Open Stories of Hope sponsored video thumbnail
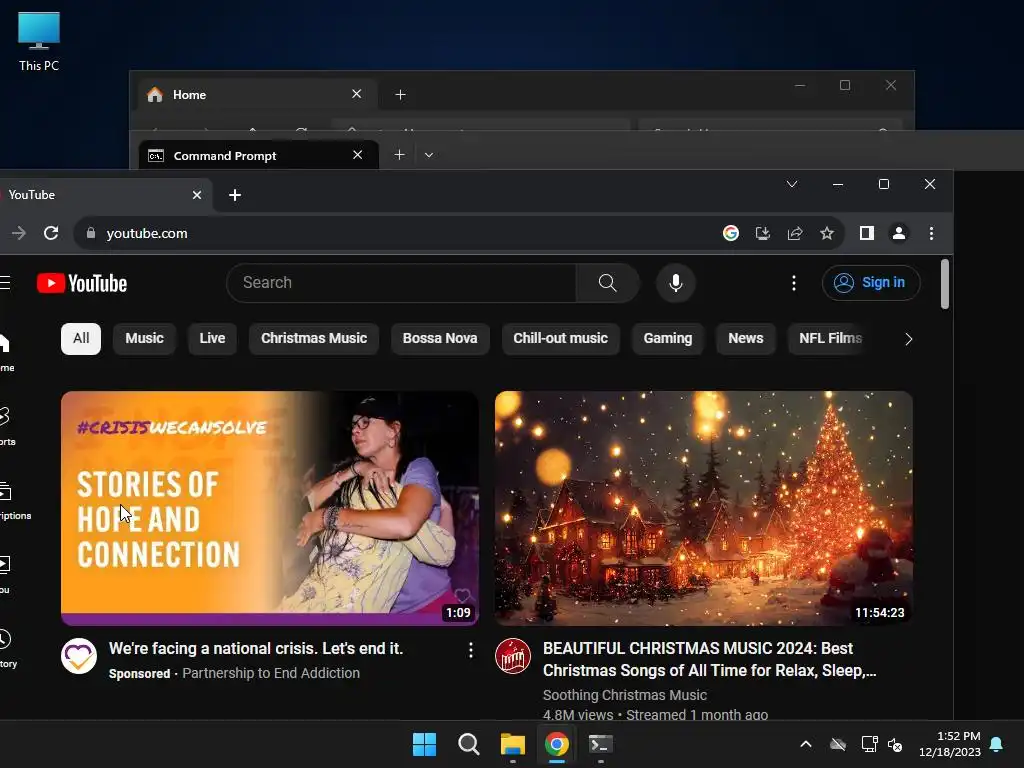This screenshot has height=768, width=1024. click(x=270, y=508)
